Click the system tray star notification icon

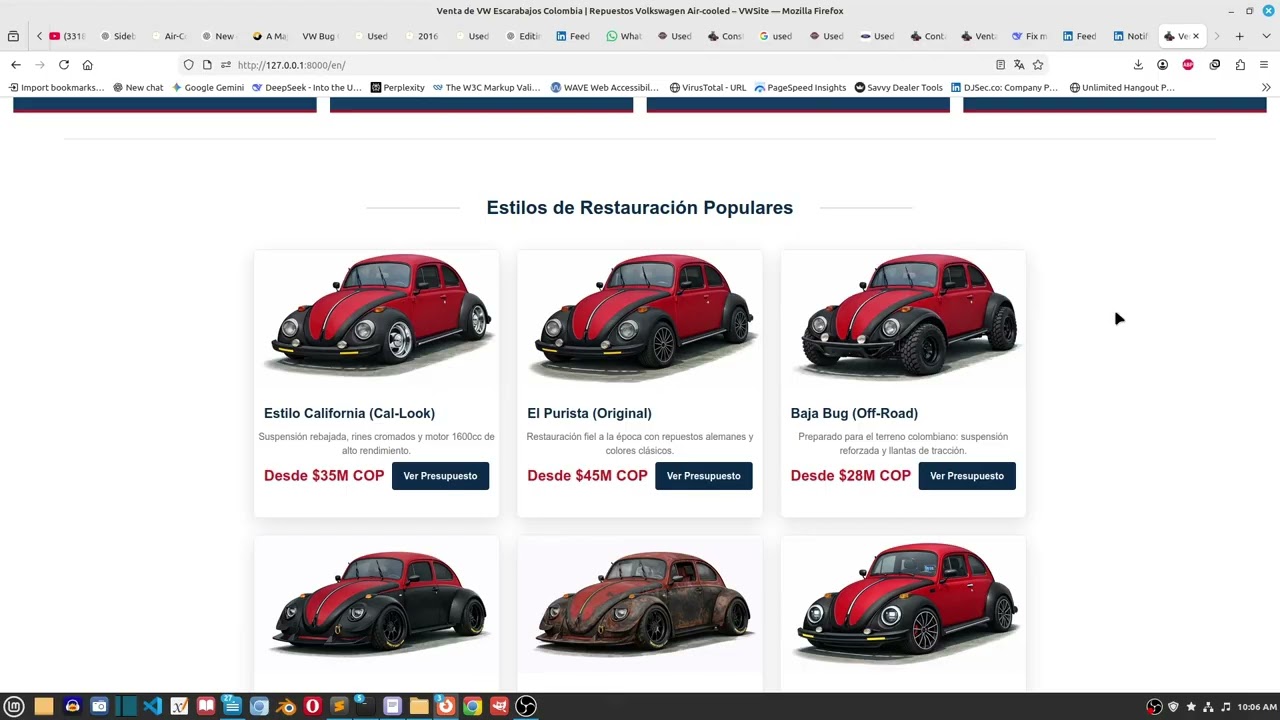point(1191,707)
